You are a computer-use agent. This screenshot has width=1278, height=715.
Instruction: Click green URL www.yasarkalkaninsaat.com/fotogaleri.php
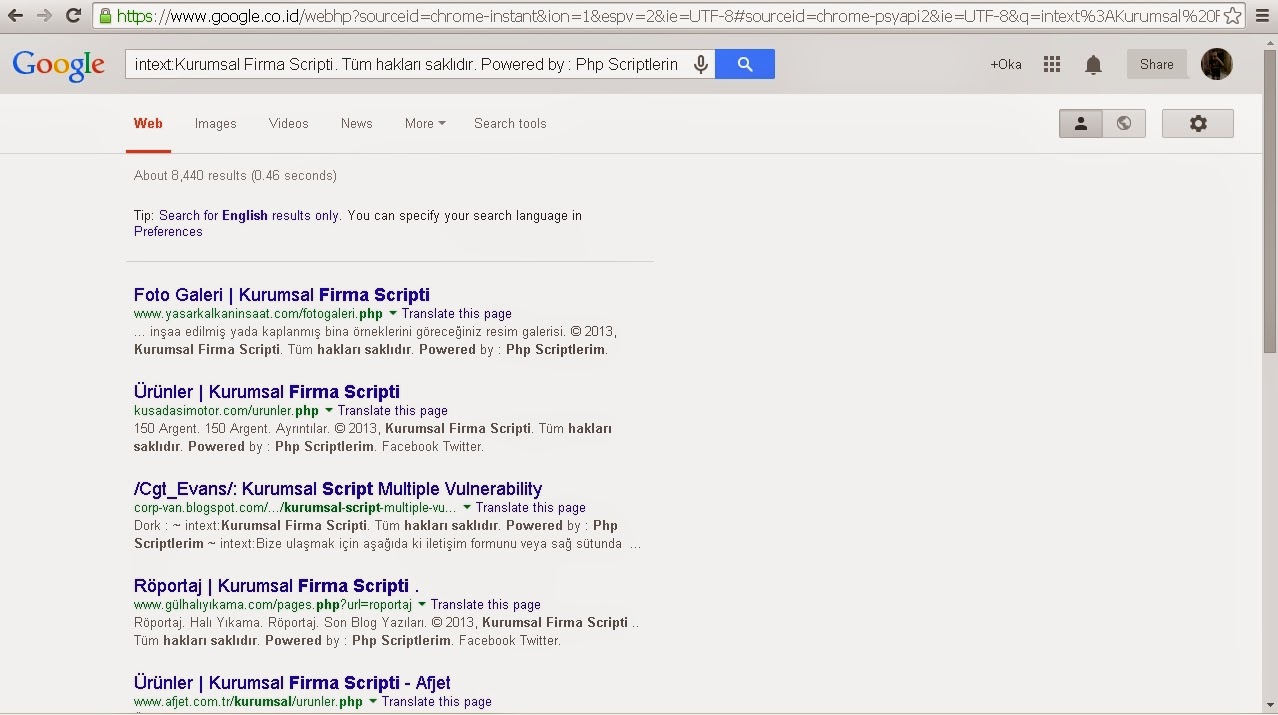pyautogui.click(x=258, y=313)
